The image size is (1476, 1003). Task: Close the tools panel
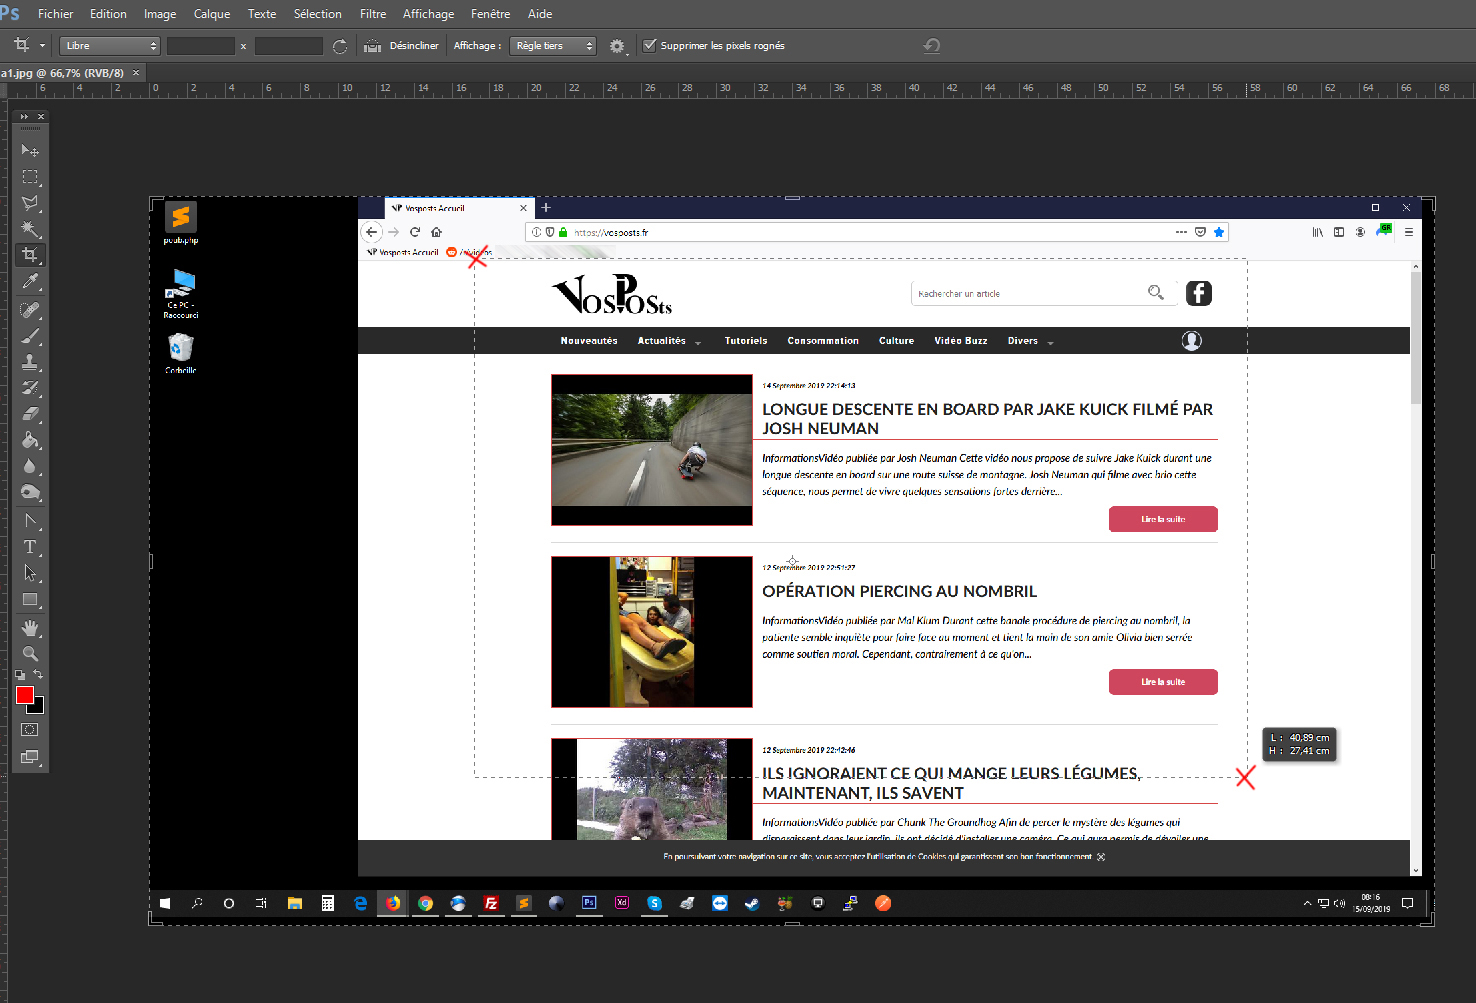click(41, 117)
